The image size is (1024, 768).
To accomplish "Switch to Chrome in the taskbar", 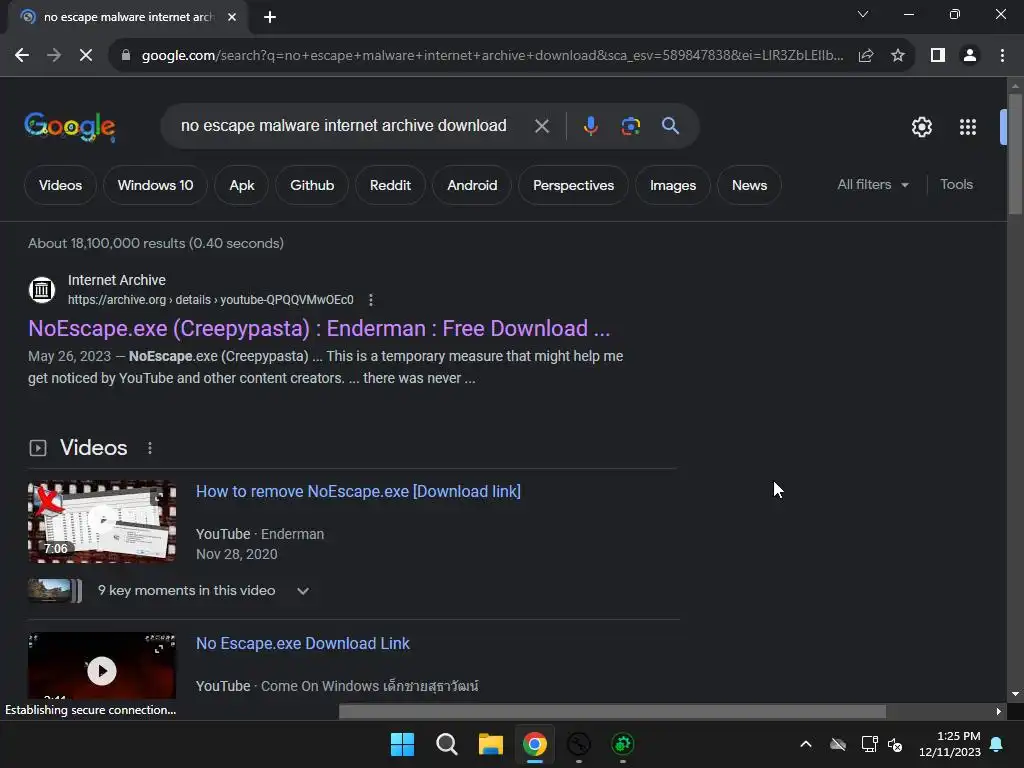I will coord(534,744).
